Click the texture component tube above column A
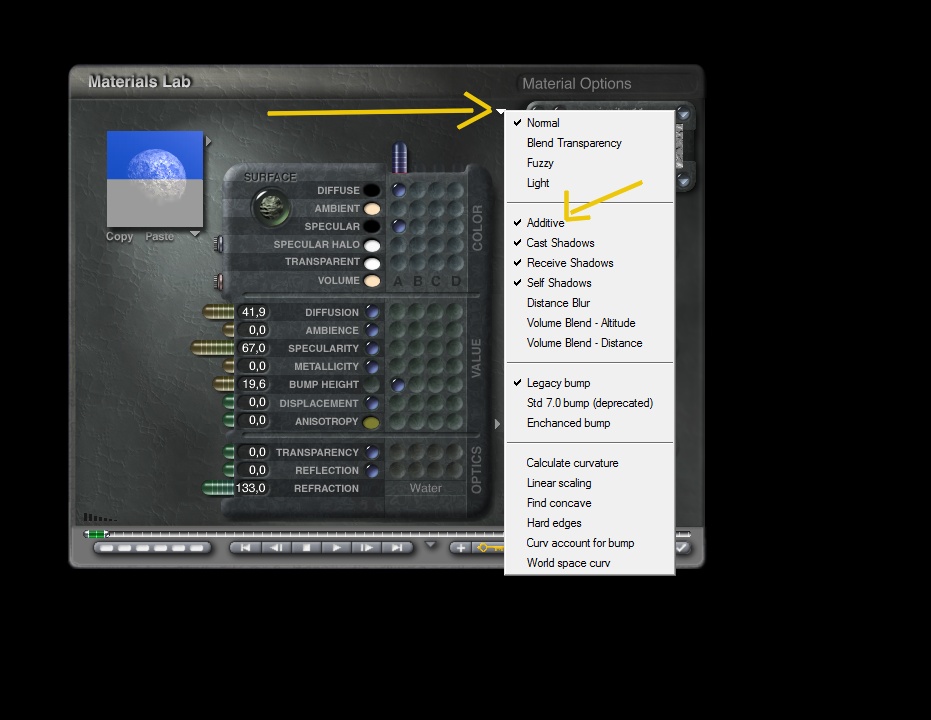Viewport: 931px width, 720px height. [x=401, y=157]
